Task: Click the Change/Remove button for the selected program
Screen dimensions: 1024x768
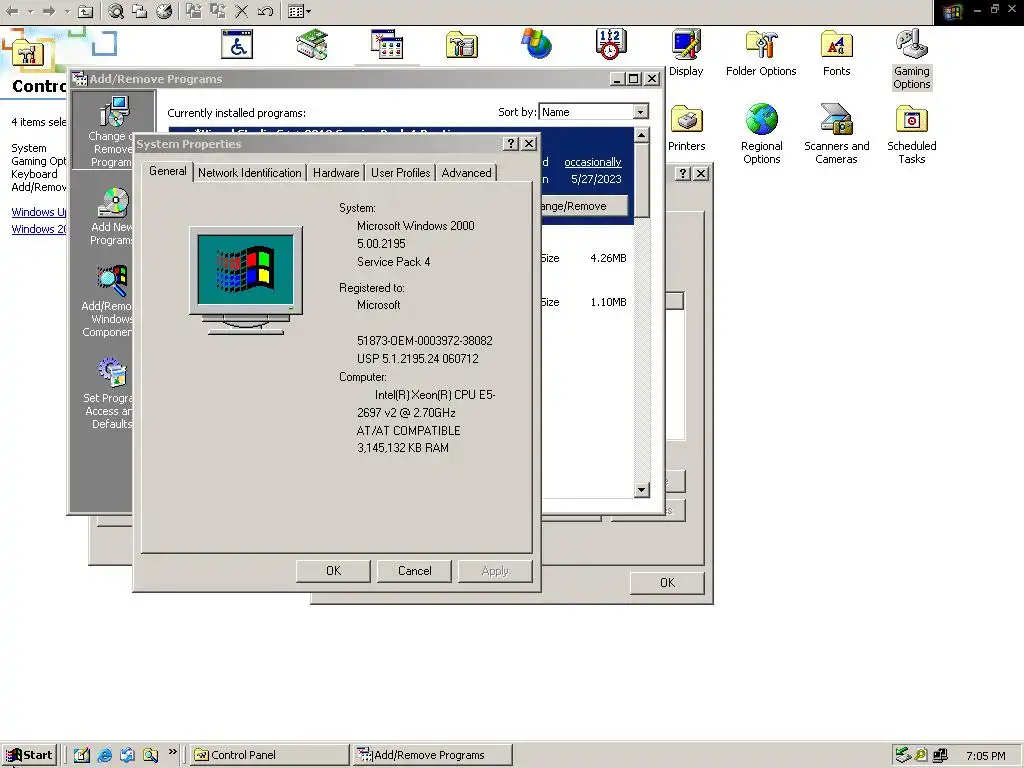Action: 584,206
